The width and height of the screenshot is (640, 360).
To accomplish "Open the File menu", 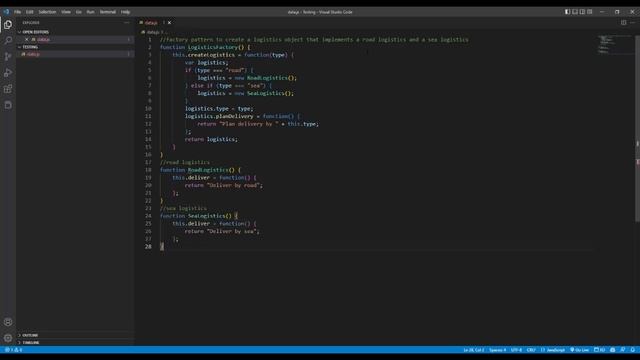I will tap(18, 12).
